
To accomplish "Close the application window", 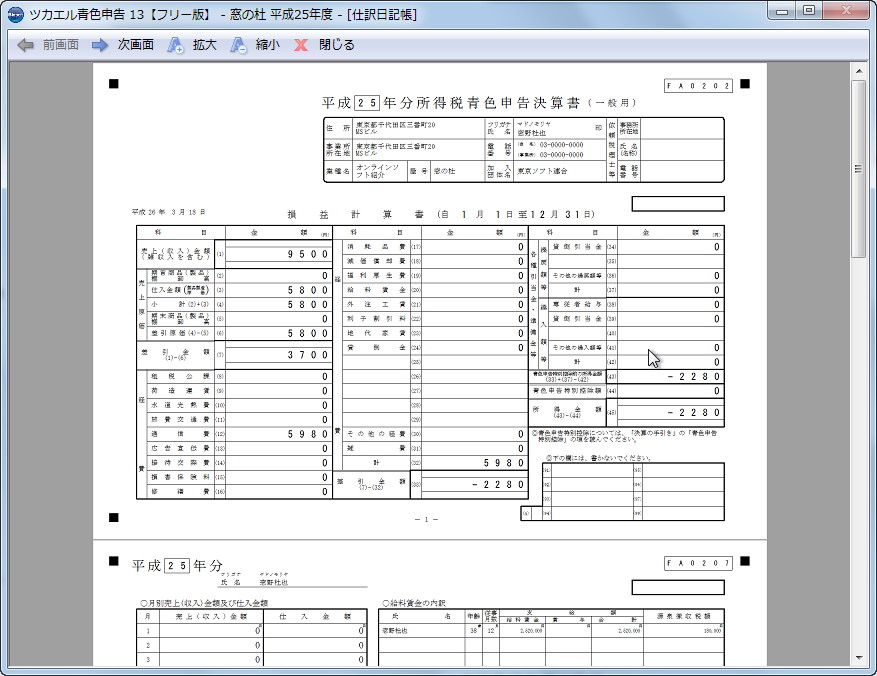I will pos(846,11).
